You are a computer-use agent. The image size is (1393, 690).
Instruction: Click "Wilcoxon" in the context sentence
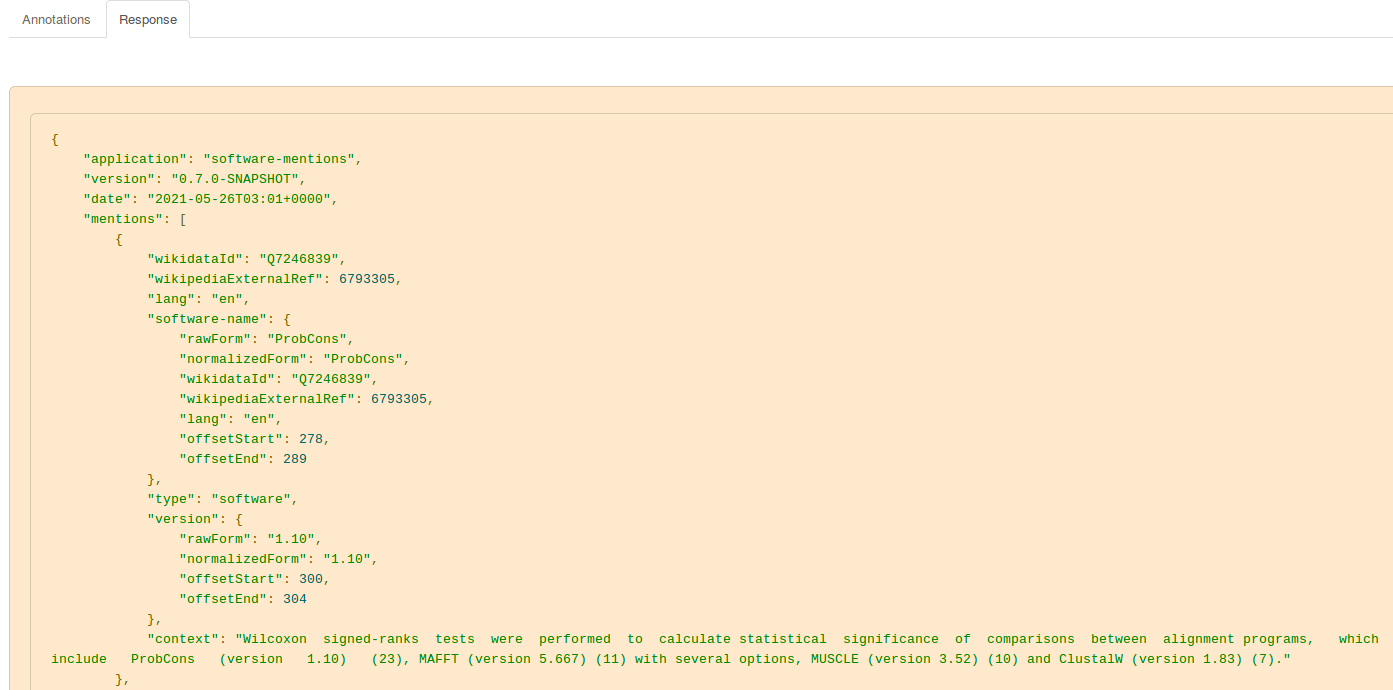pyautogui.click(x=275, y=639)
